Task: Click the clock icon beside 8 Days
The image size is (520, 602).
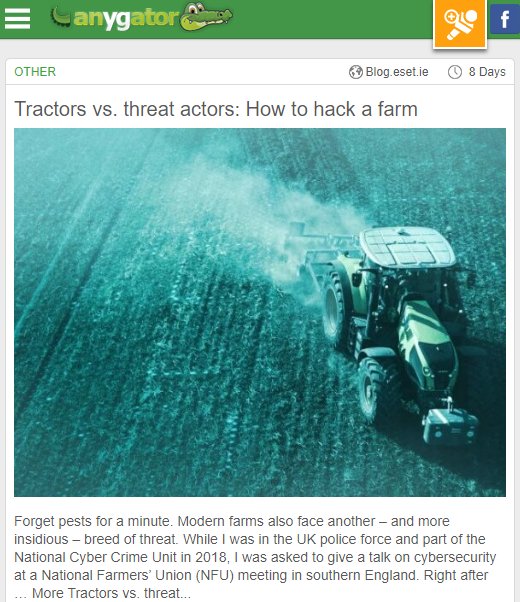Action: tap(455, 72)
